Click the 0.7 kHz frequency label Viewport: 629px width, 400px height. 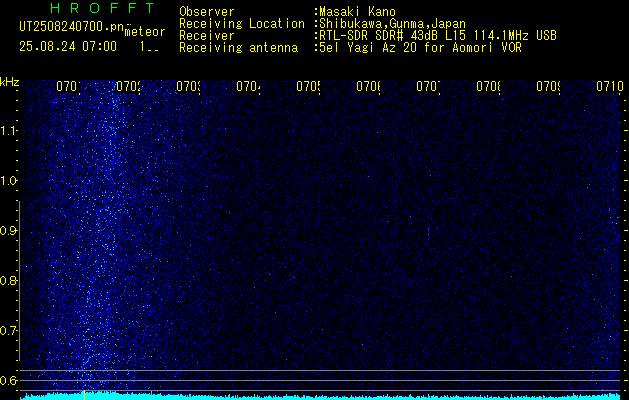point(9,331)
